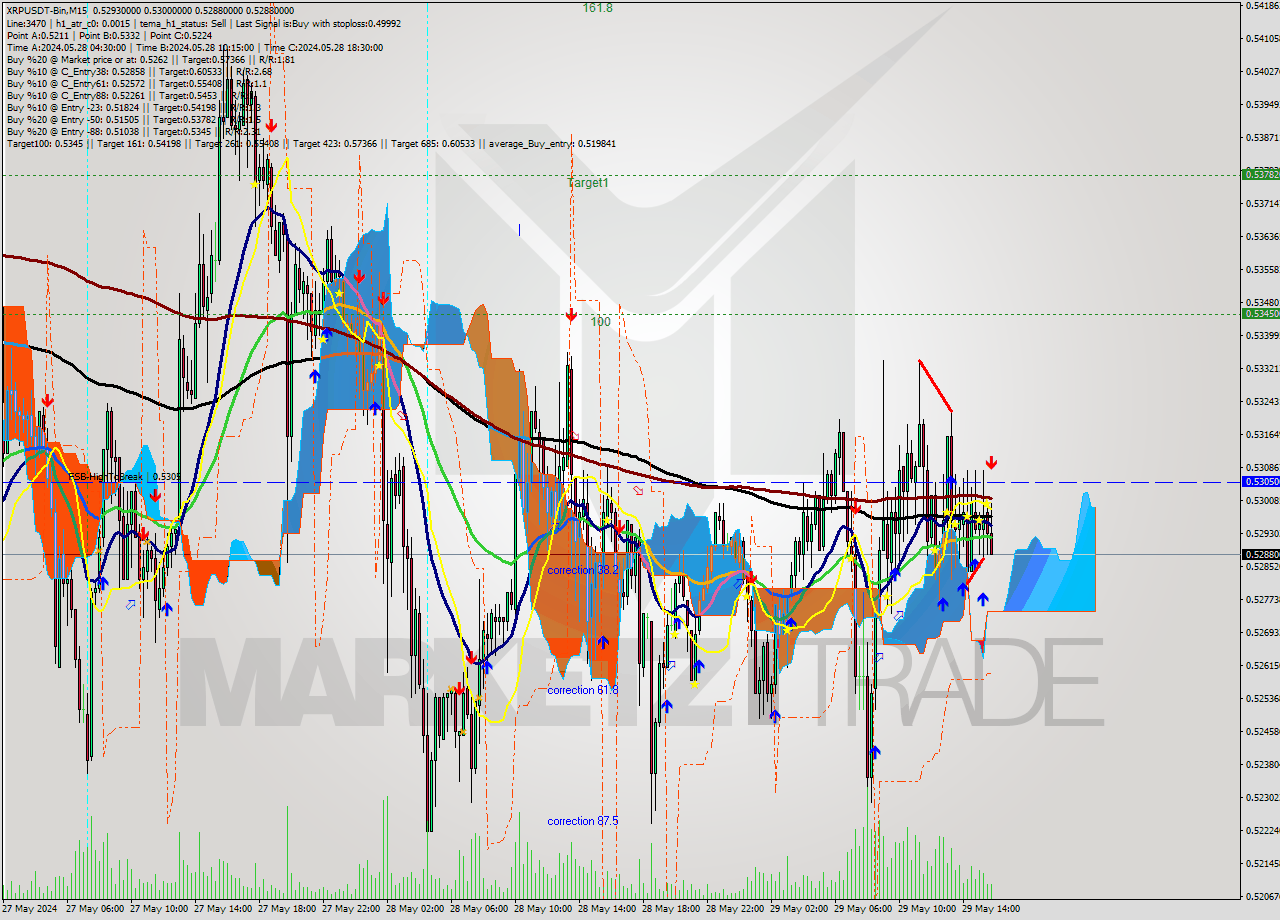This screenshot has width=1280, height=920.
Task: Click the '27 May 22:00' time label
Action: [351, 909]
